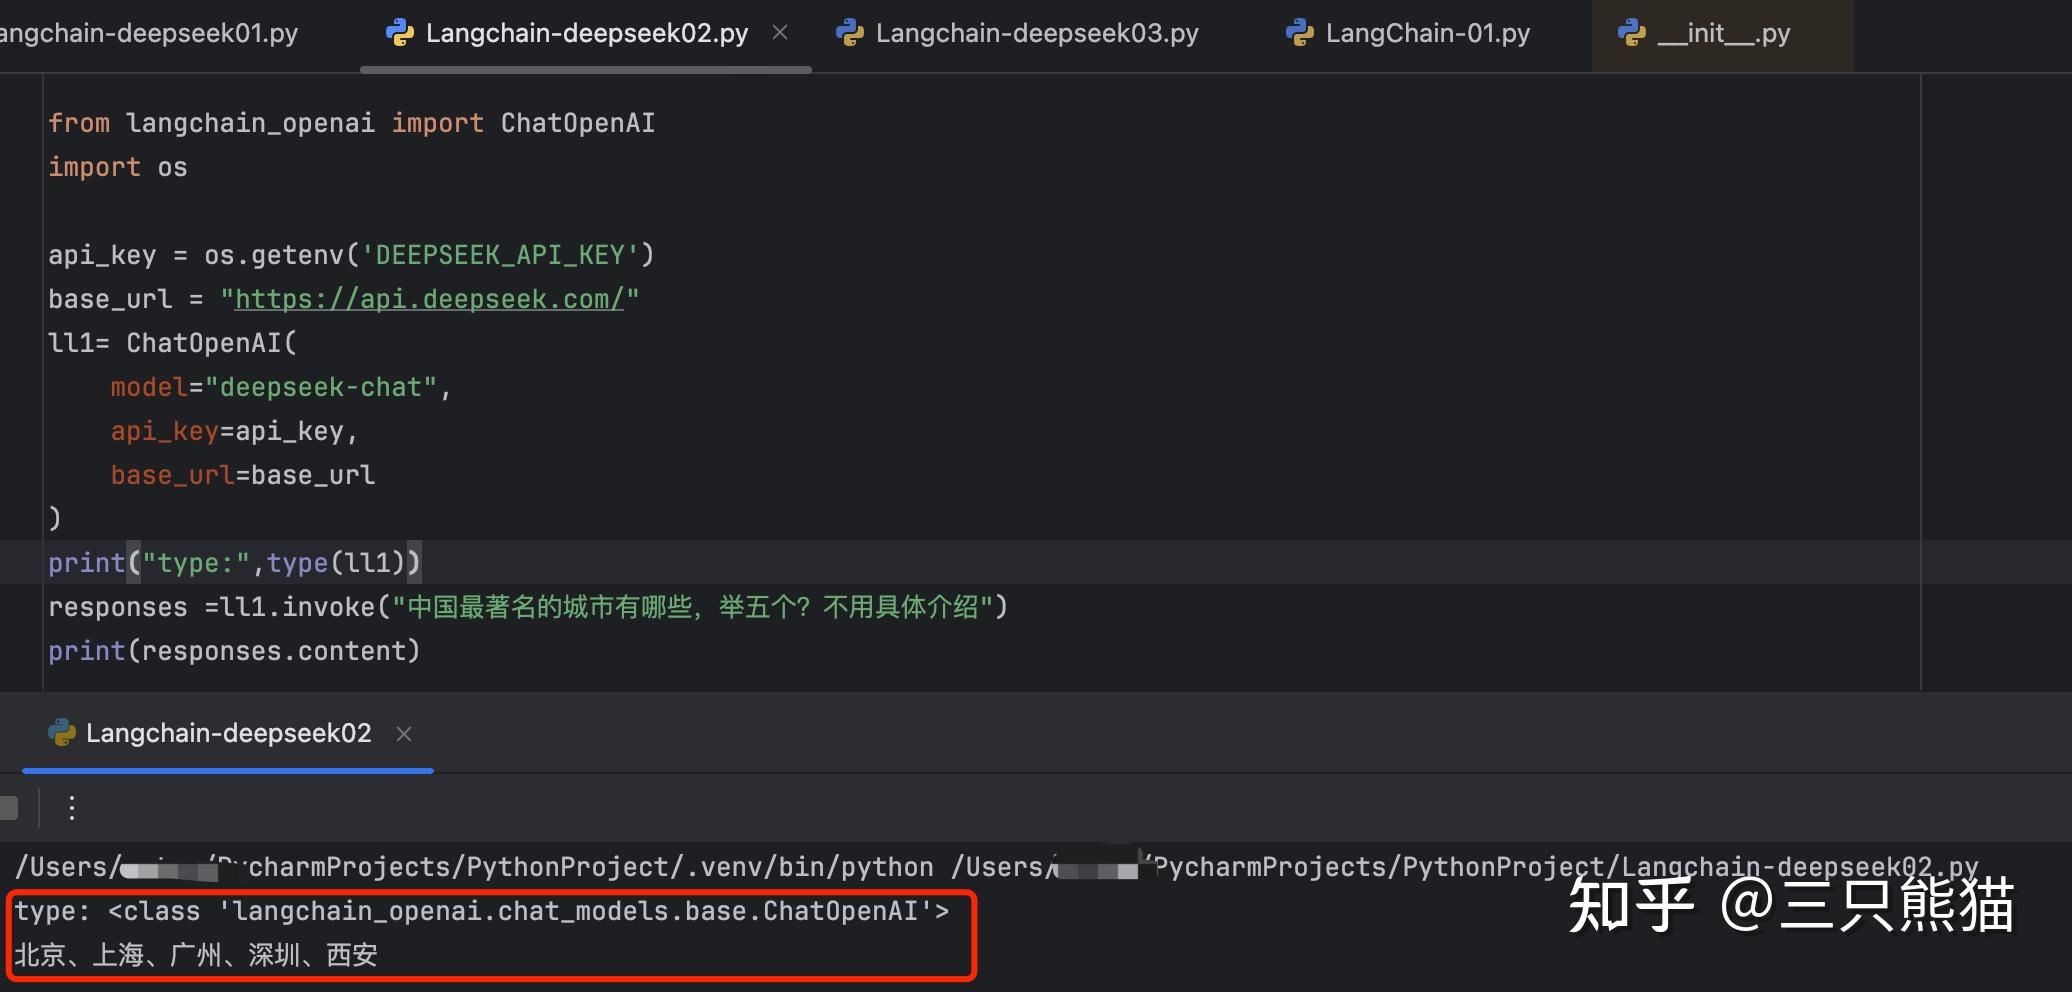Open the run toolbar more options menu

click(x=72, y=807)
